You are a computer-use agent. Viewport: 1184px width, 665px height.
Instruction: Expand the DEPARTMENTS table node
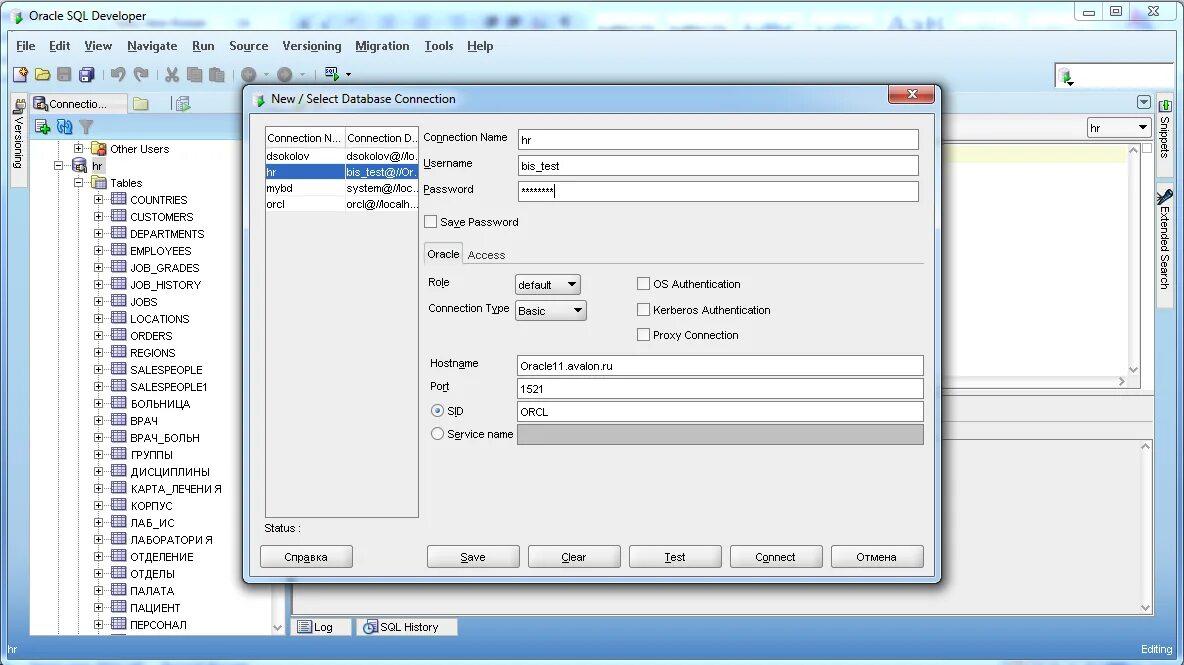[98, 233]
